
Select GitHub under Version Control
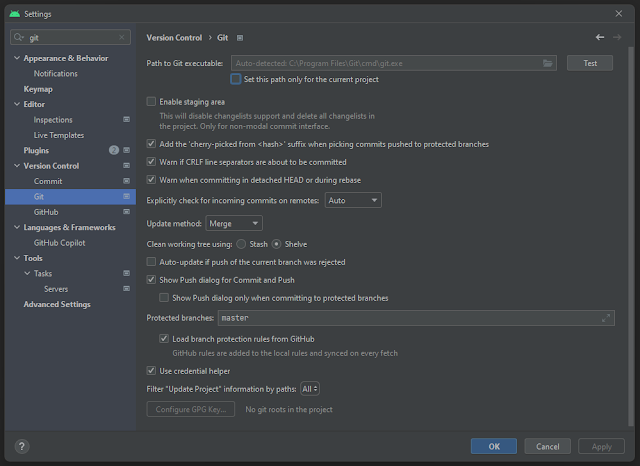46,212
